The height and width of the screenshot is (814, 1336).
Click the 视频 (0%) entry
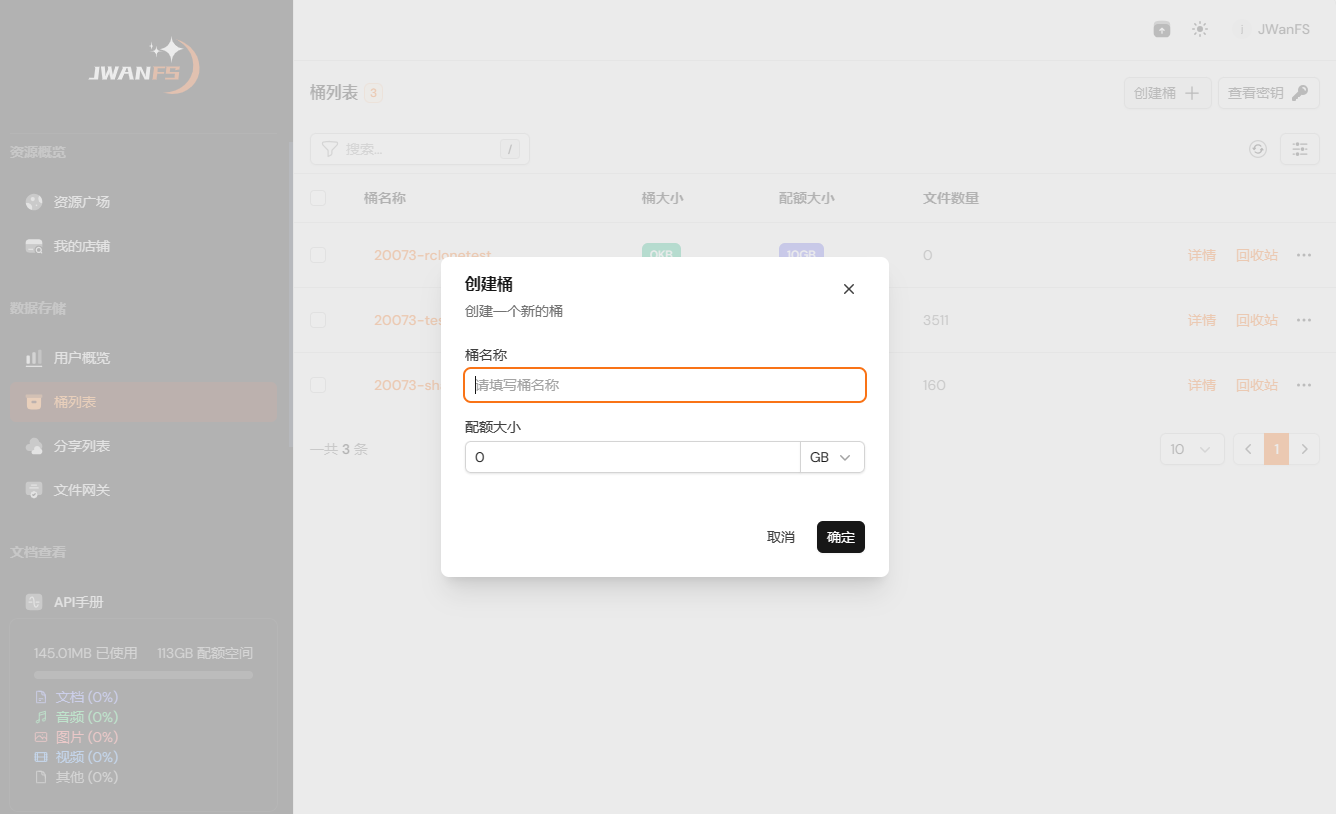tap(77, 757)
